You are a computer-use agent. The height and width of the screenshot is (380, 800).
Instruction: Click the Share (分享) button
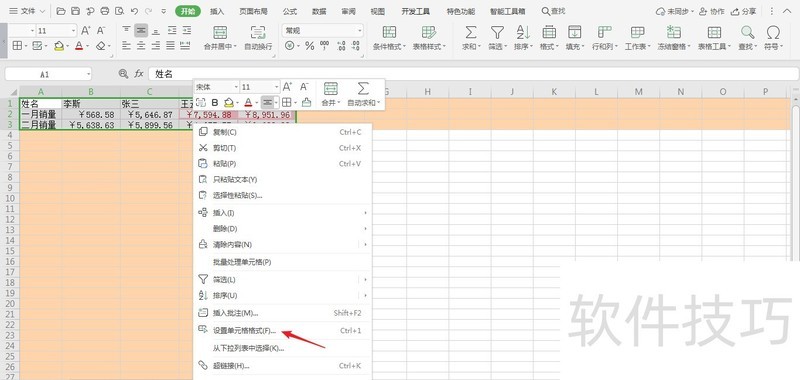tap(744, 11)
